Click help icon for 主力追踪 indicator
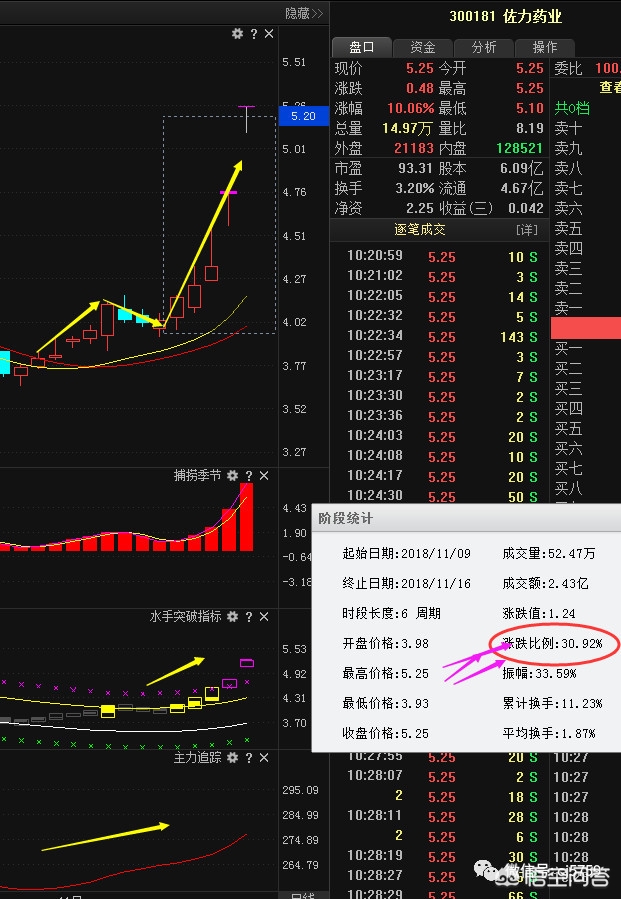This screenshot has height=899, width=621. [x=249, y=758]
